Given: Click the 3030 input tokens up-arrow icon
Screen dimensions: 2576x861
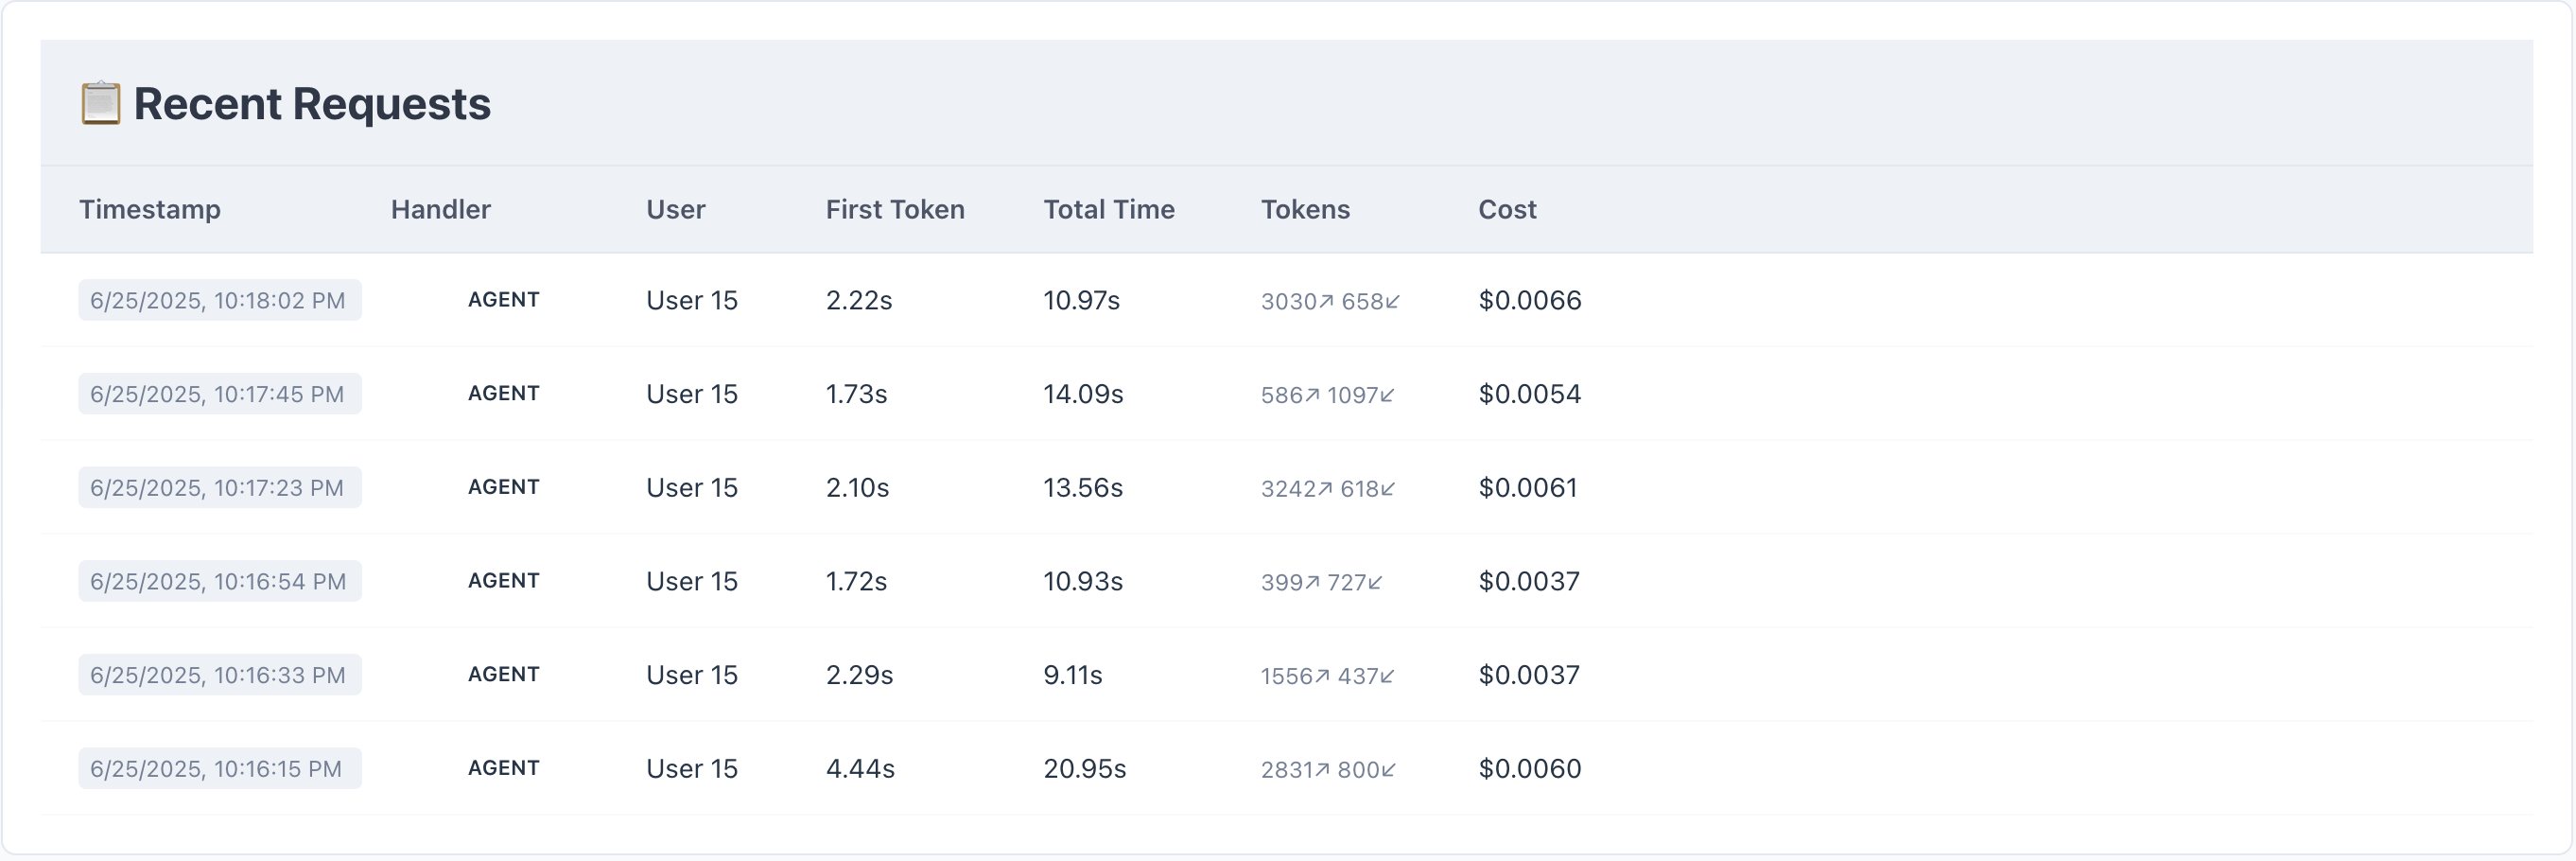Looking at the screenshot, I should [1326, 301].
